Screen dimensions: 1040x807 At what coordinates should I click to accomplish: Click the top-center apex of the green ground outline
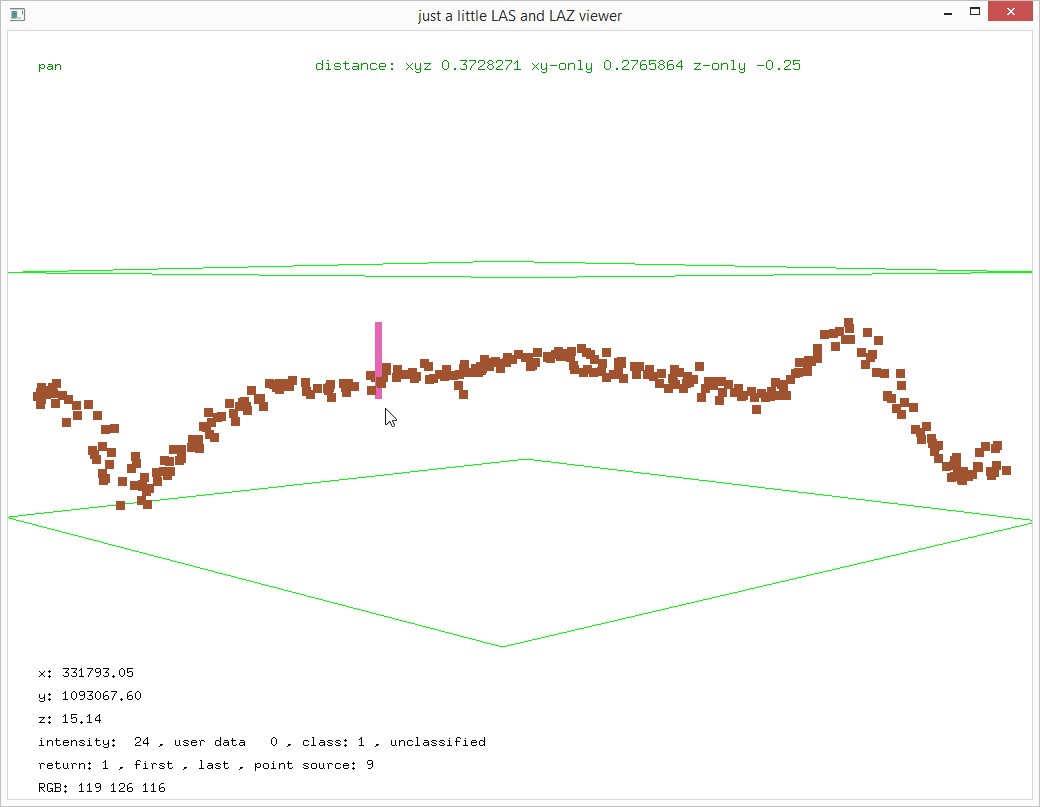pyautogui.click(x=526, y=459)
